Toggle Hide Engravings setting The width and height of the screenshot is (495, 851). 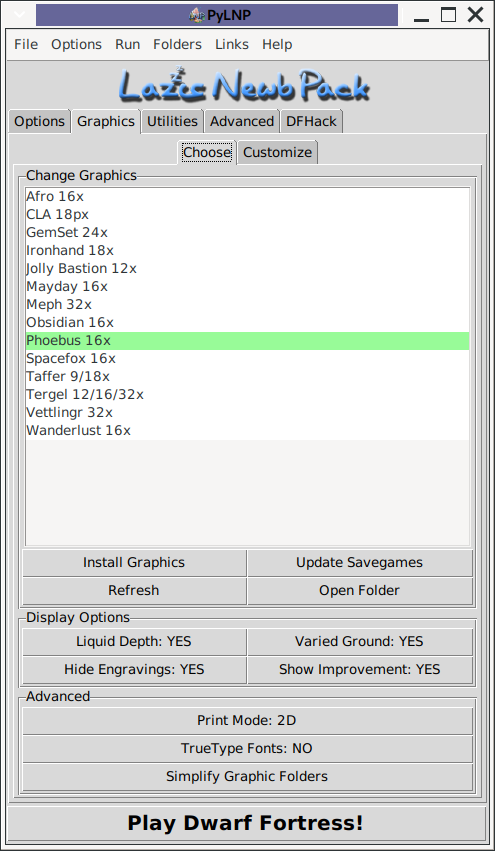(x=134, y=669)
